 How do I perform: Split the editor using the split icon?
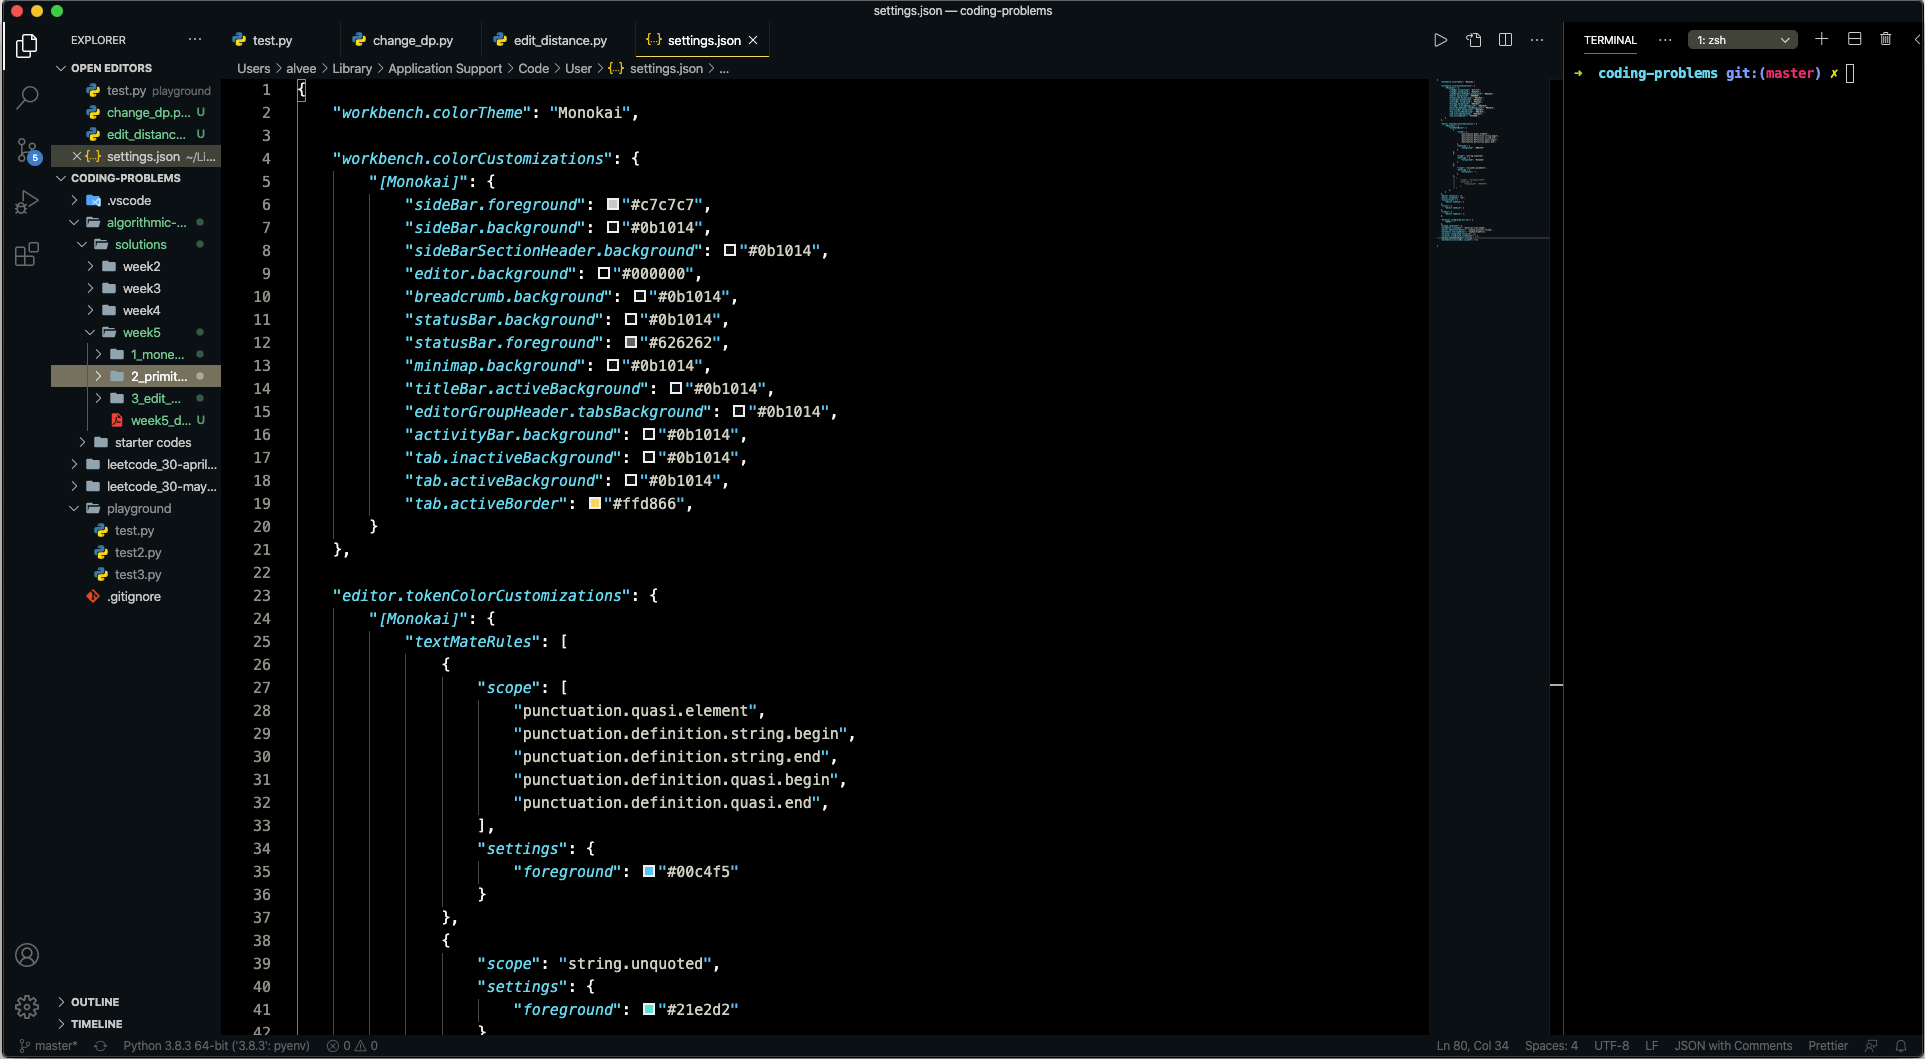tap(1505, 40)
